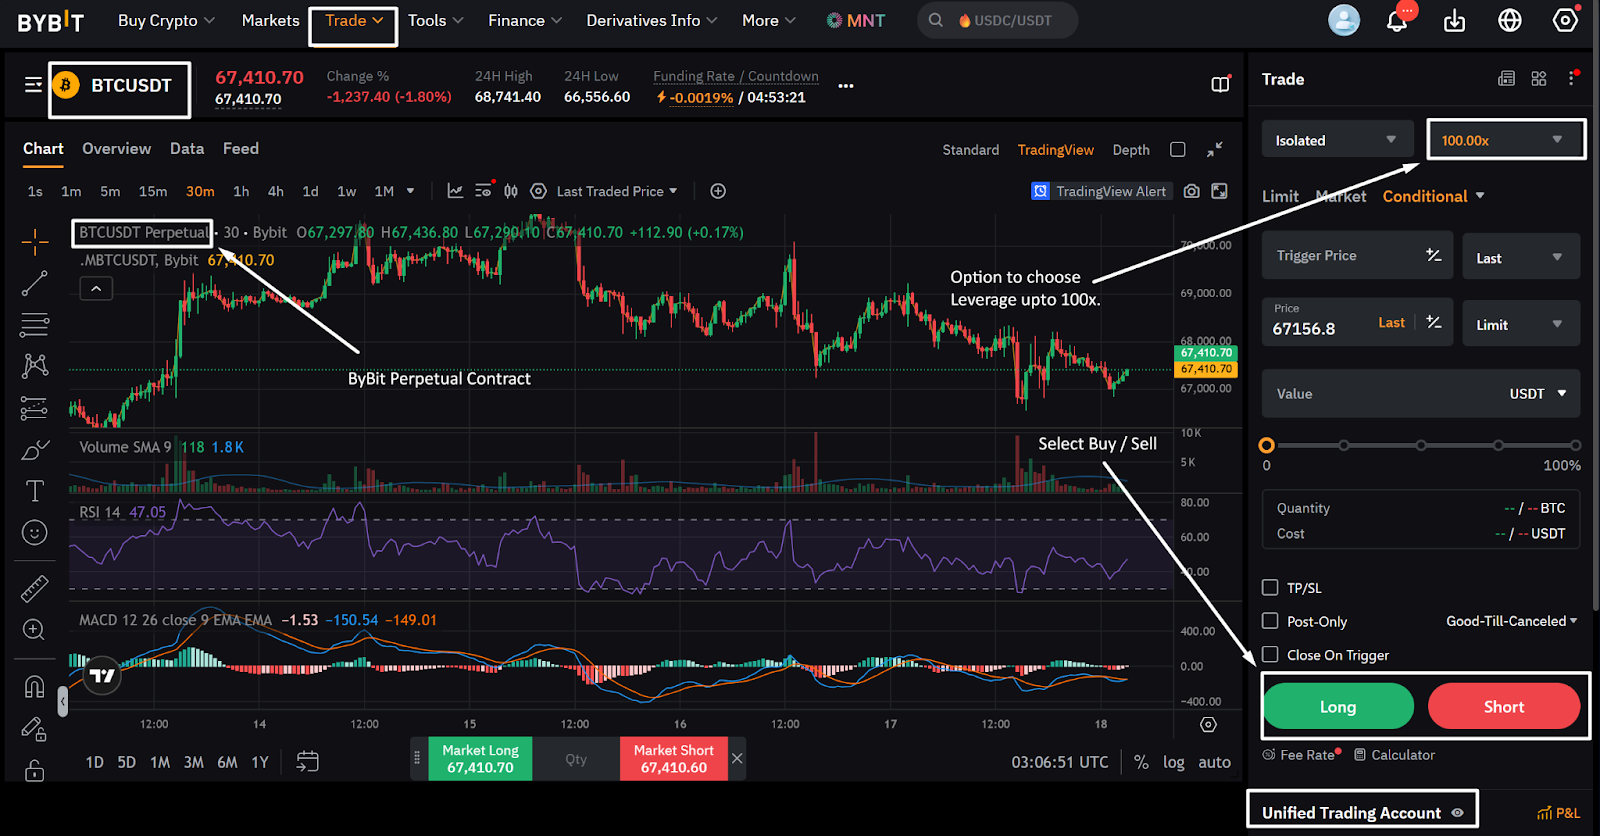
Task: Open the Isolated margin mode dropdown
Action: click(1337, 140)
